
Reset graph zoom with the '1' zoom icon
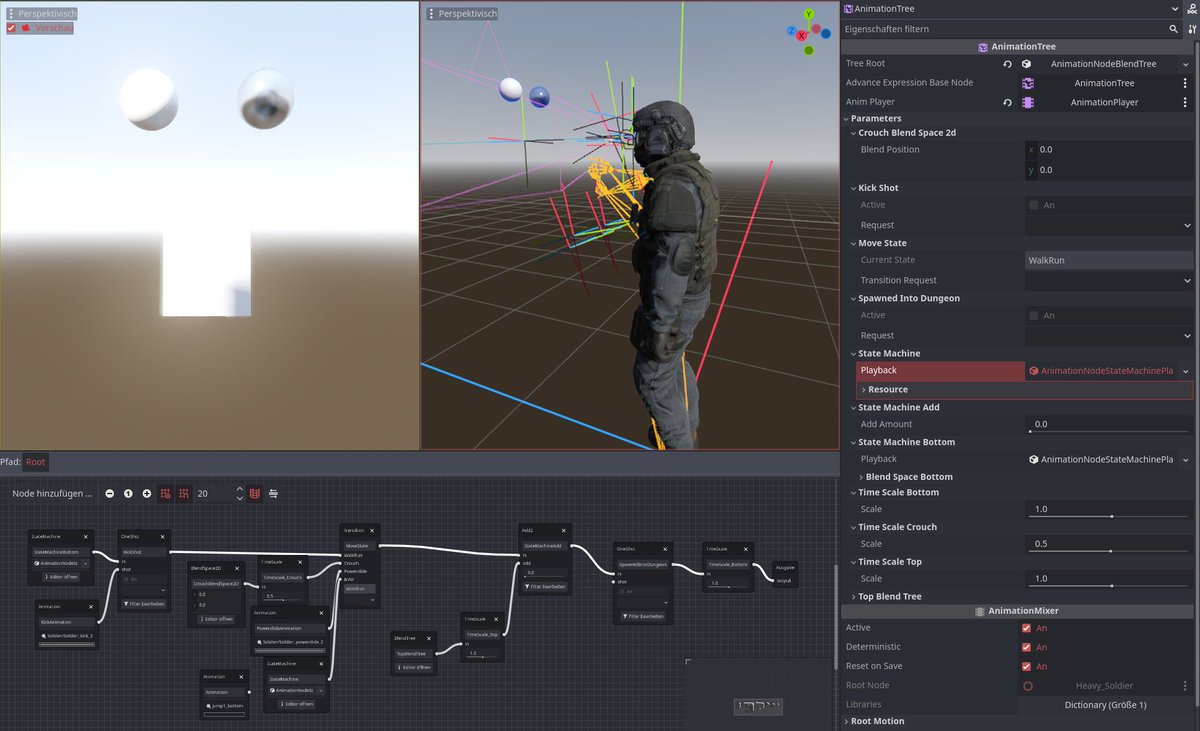pyautogui.click(x=128, y=492)
